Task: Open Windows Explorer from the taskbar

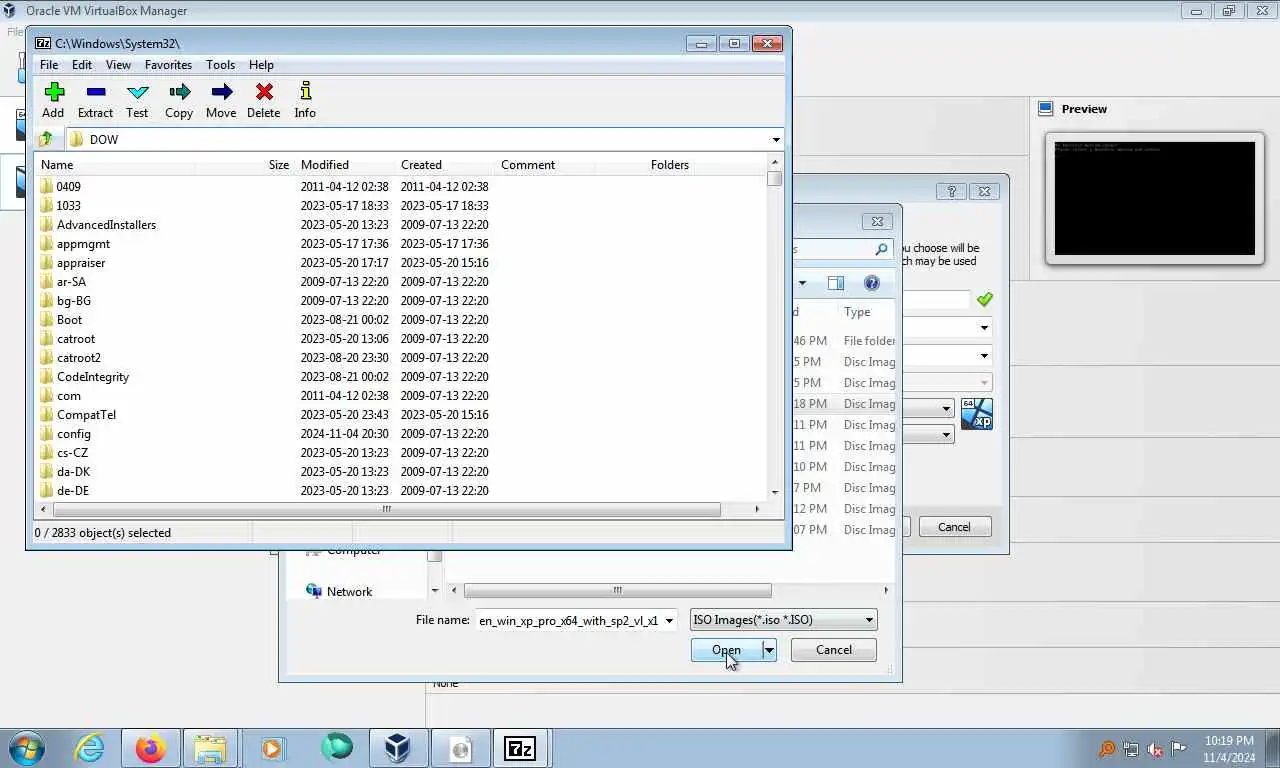Action: (x=211, y=749)
